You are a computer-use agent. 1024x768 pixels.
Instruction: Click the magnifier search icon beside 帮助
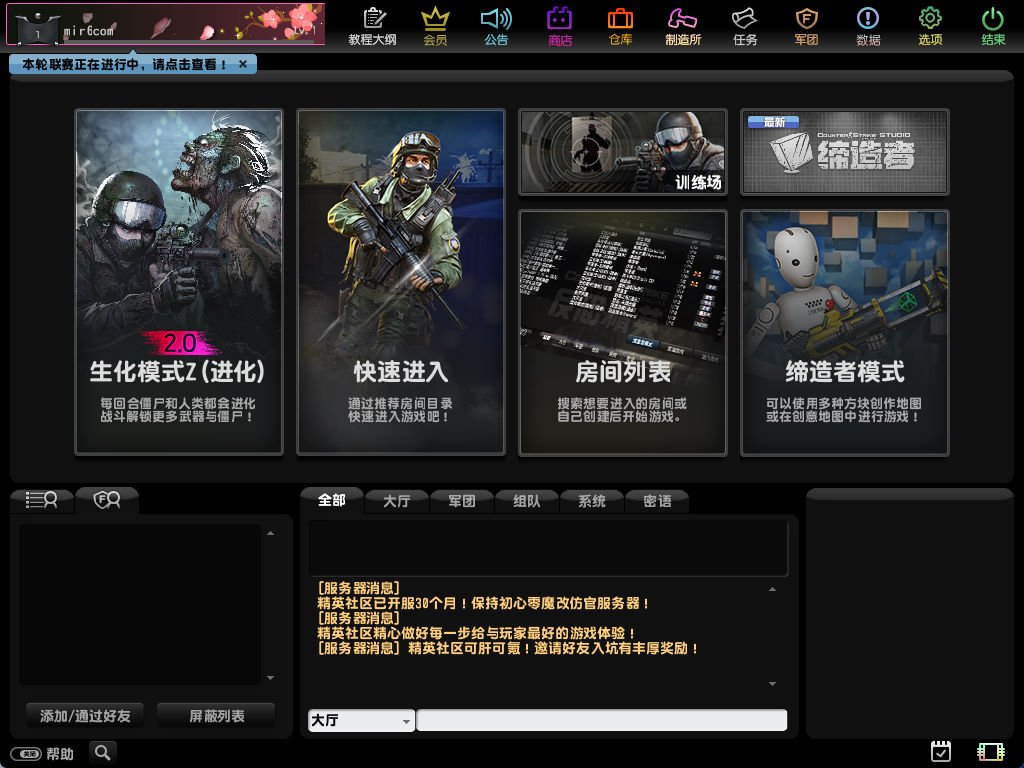tap(103, 752)
